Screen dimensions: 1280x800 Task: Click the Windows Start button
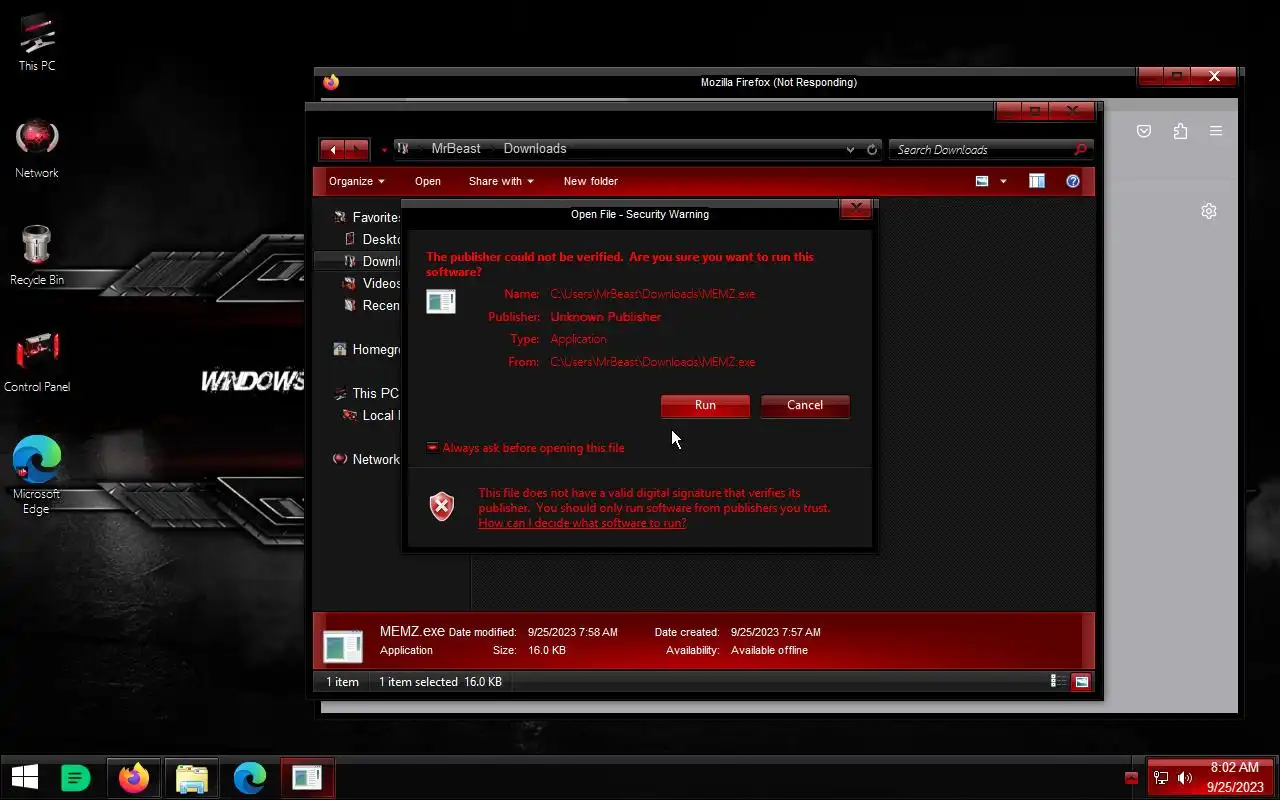click(x=25, y=777)
